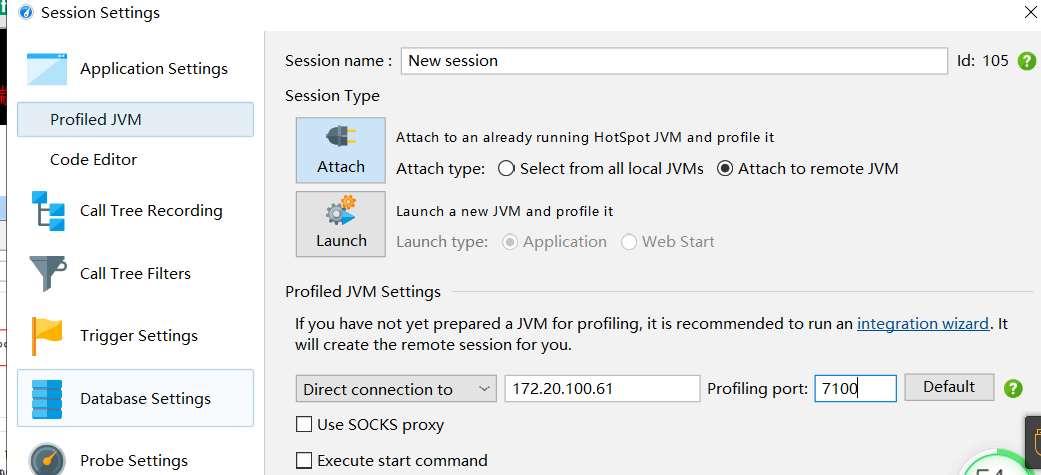1041x475 pixels.
Task: Choose the Launch session type button
Action: click(x=341, y=224)
